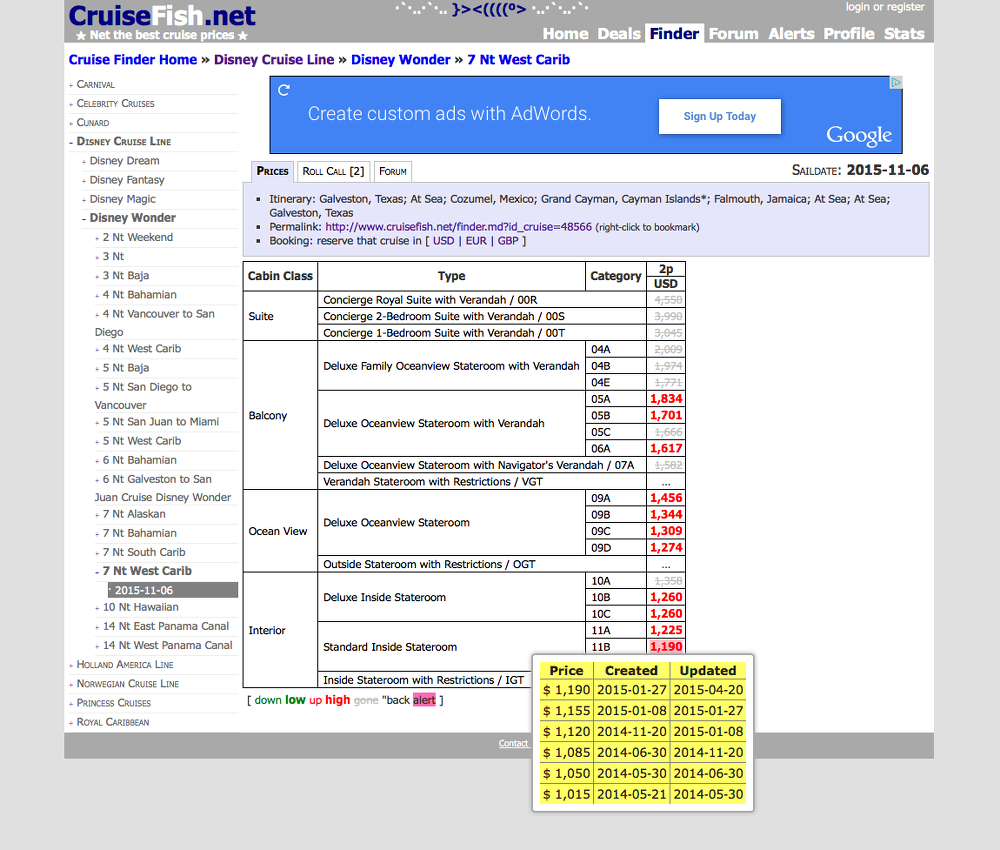Select Disney Fantasy ship

coord(127,180)
